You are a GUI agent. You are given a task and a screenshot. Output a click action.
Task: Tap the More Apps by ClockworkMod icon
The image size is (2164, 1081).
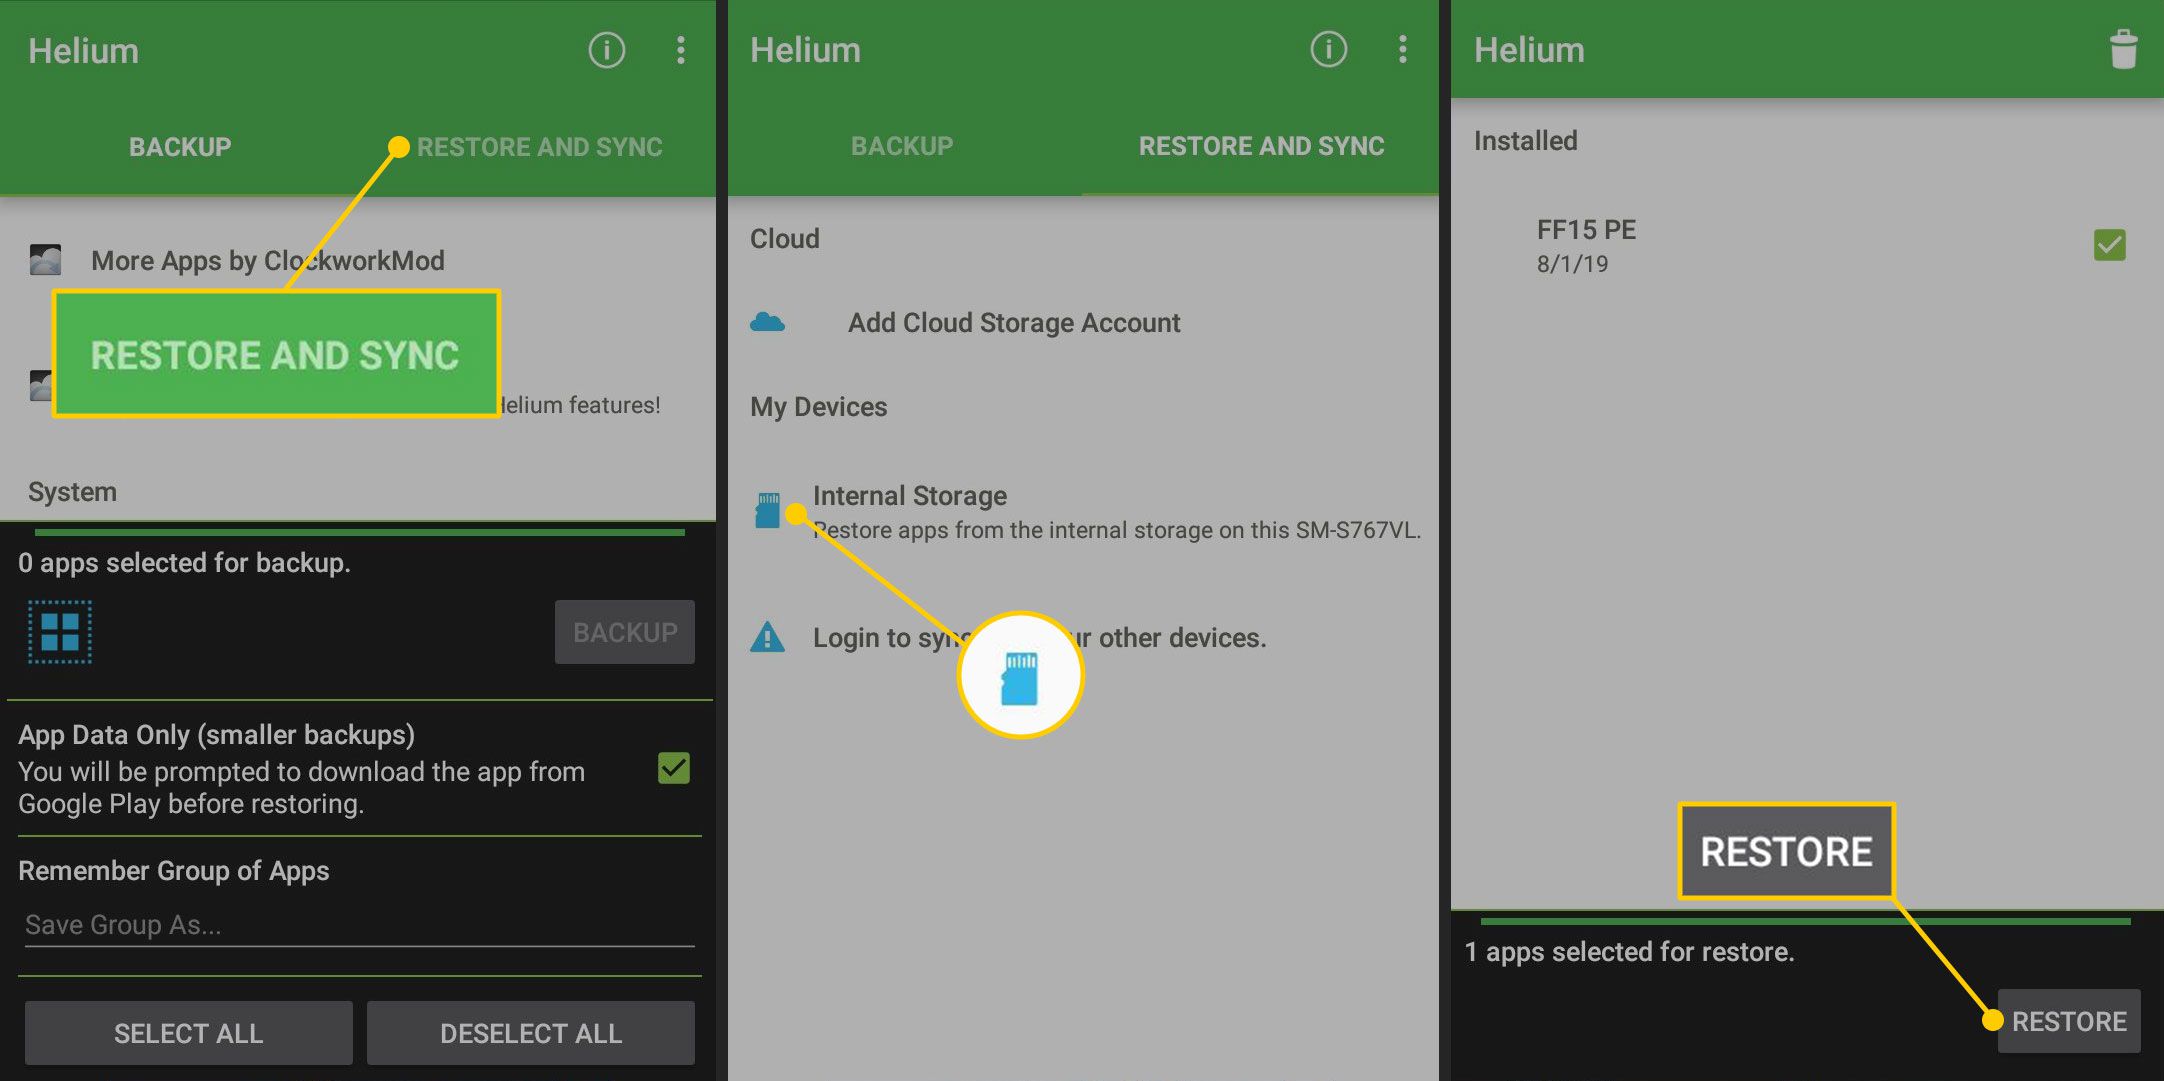coord(45,260)
